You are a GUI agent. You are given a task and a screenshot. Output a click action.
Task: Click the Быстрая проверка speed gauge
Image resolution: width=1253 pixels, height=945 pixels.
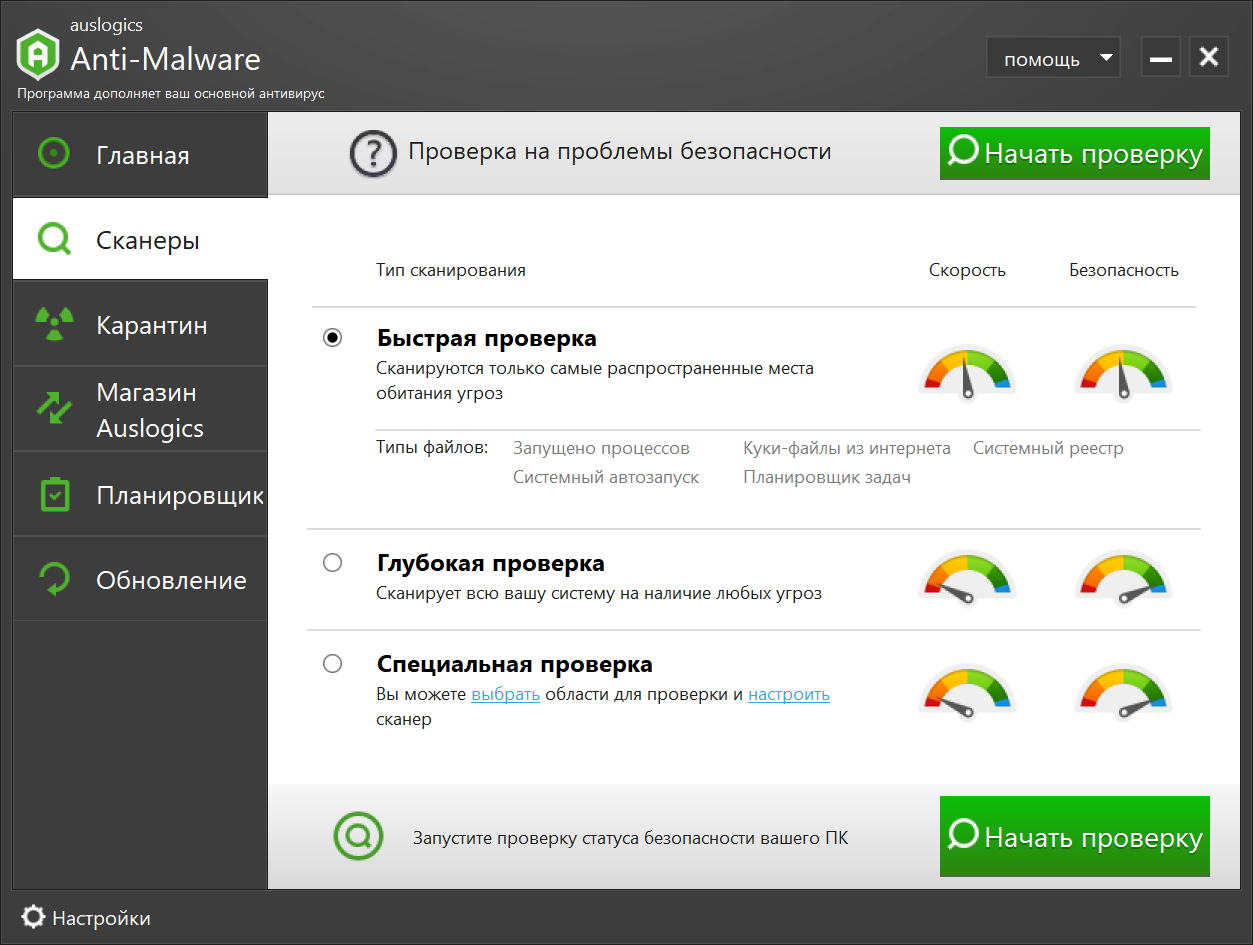pos(967,373)
